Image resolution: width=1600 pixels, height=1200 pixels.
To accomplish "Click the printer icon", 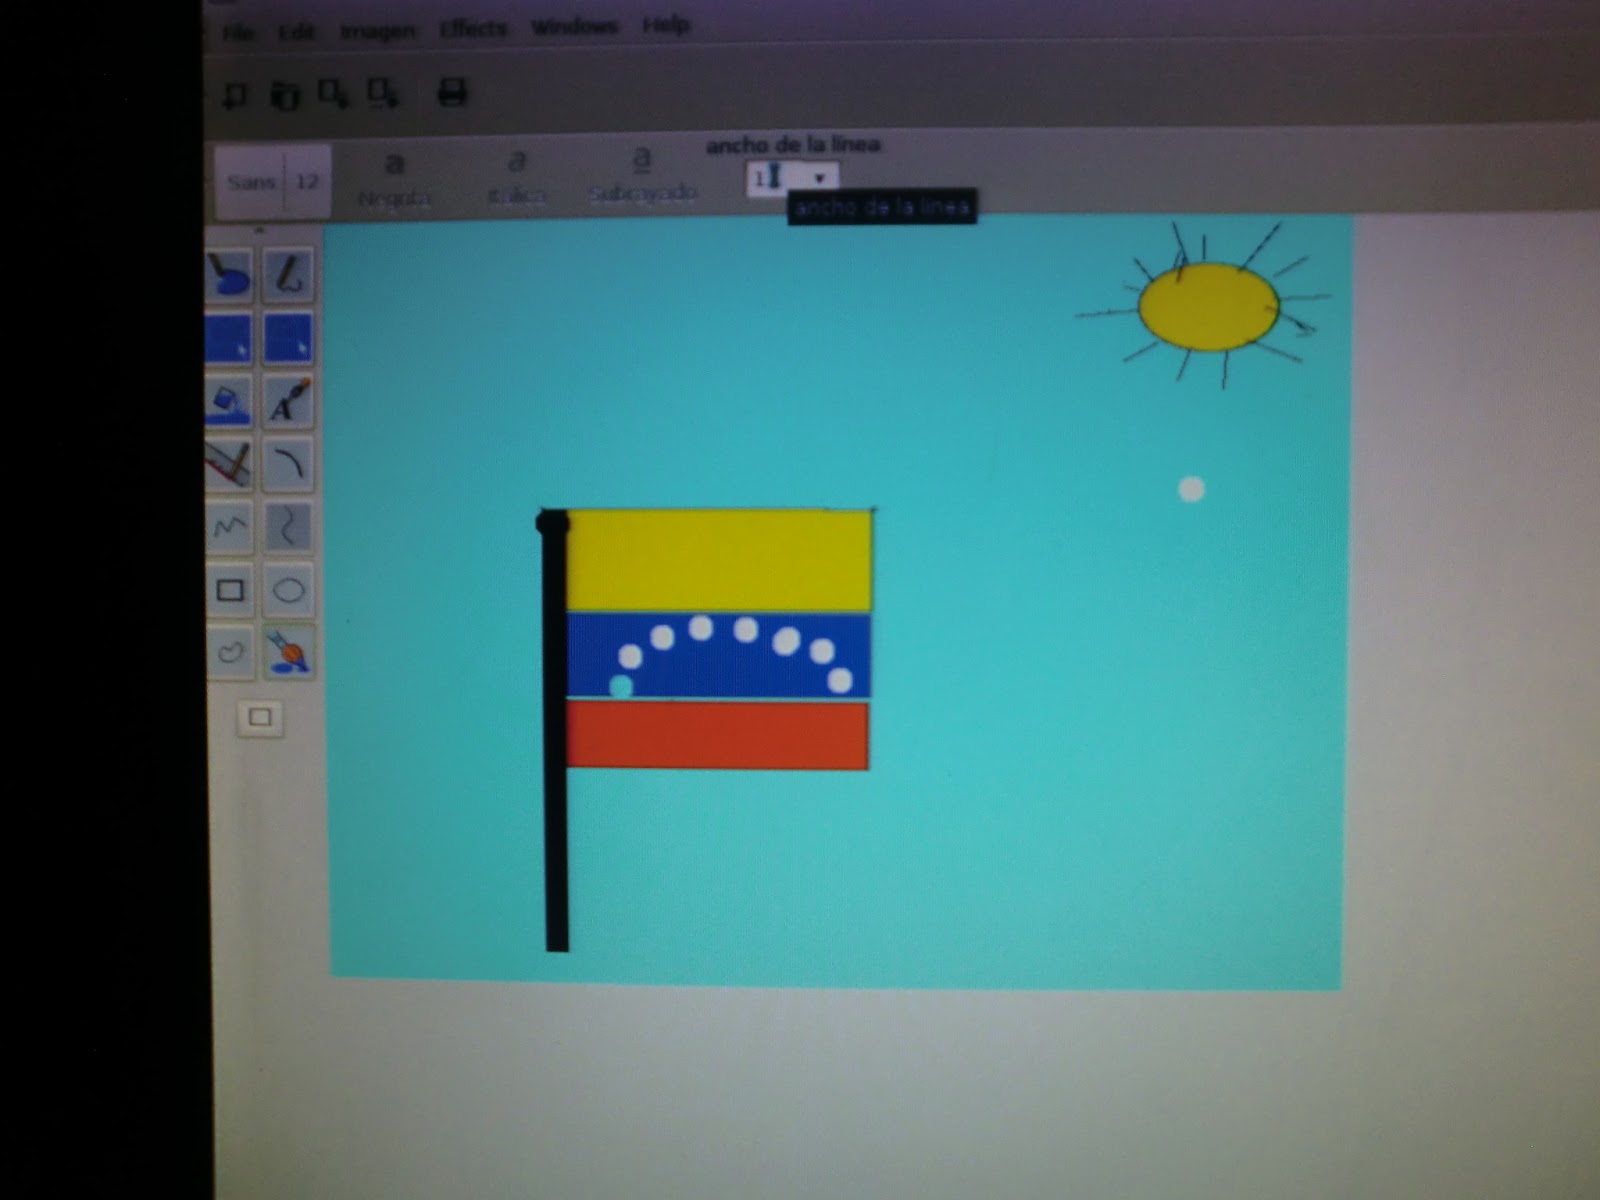I will [x=452, y=94].
